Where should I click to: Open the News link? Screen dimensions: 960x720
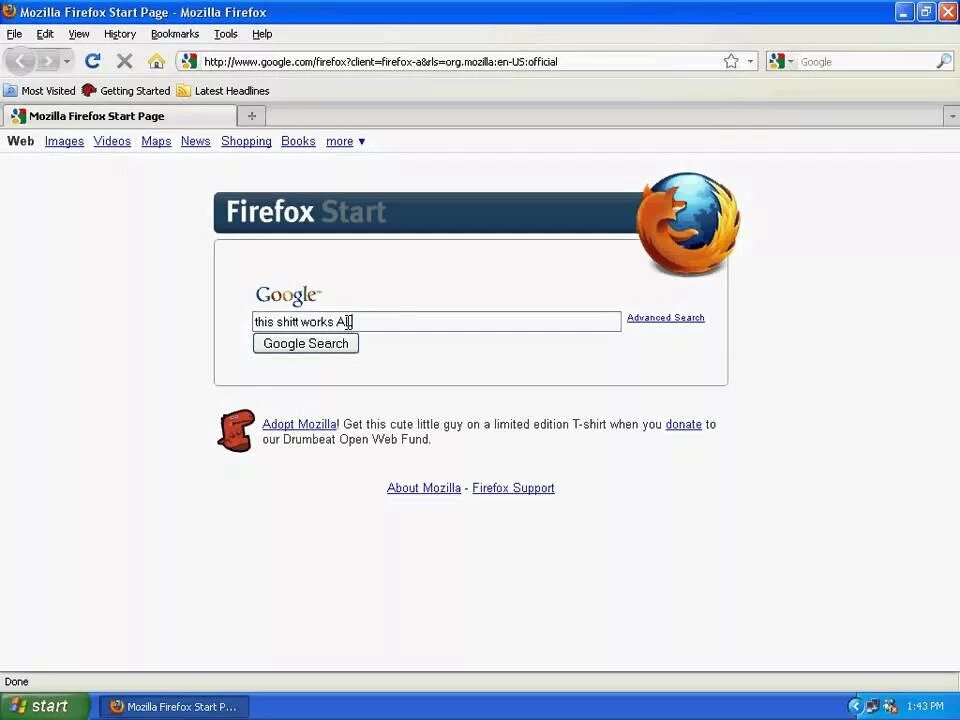point(195,141)
